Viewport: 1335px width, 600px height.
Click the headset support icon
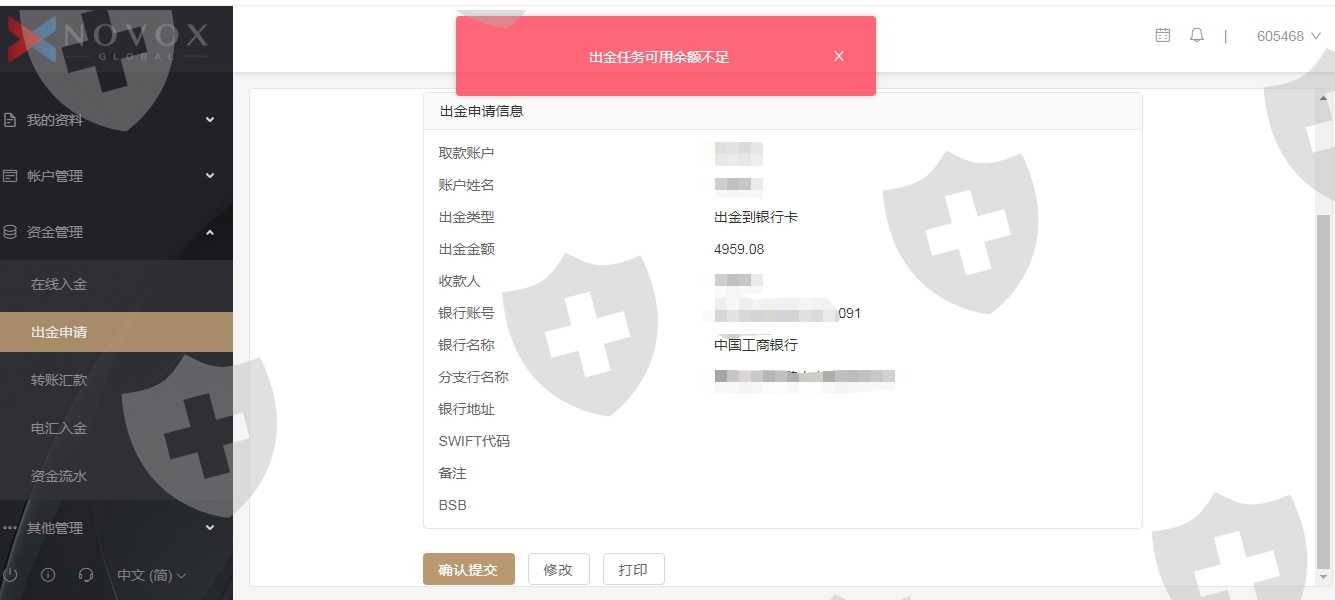[x=86, y=575]
